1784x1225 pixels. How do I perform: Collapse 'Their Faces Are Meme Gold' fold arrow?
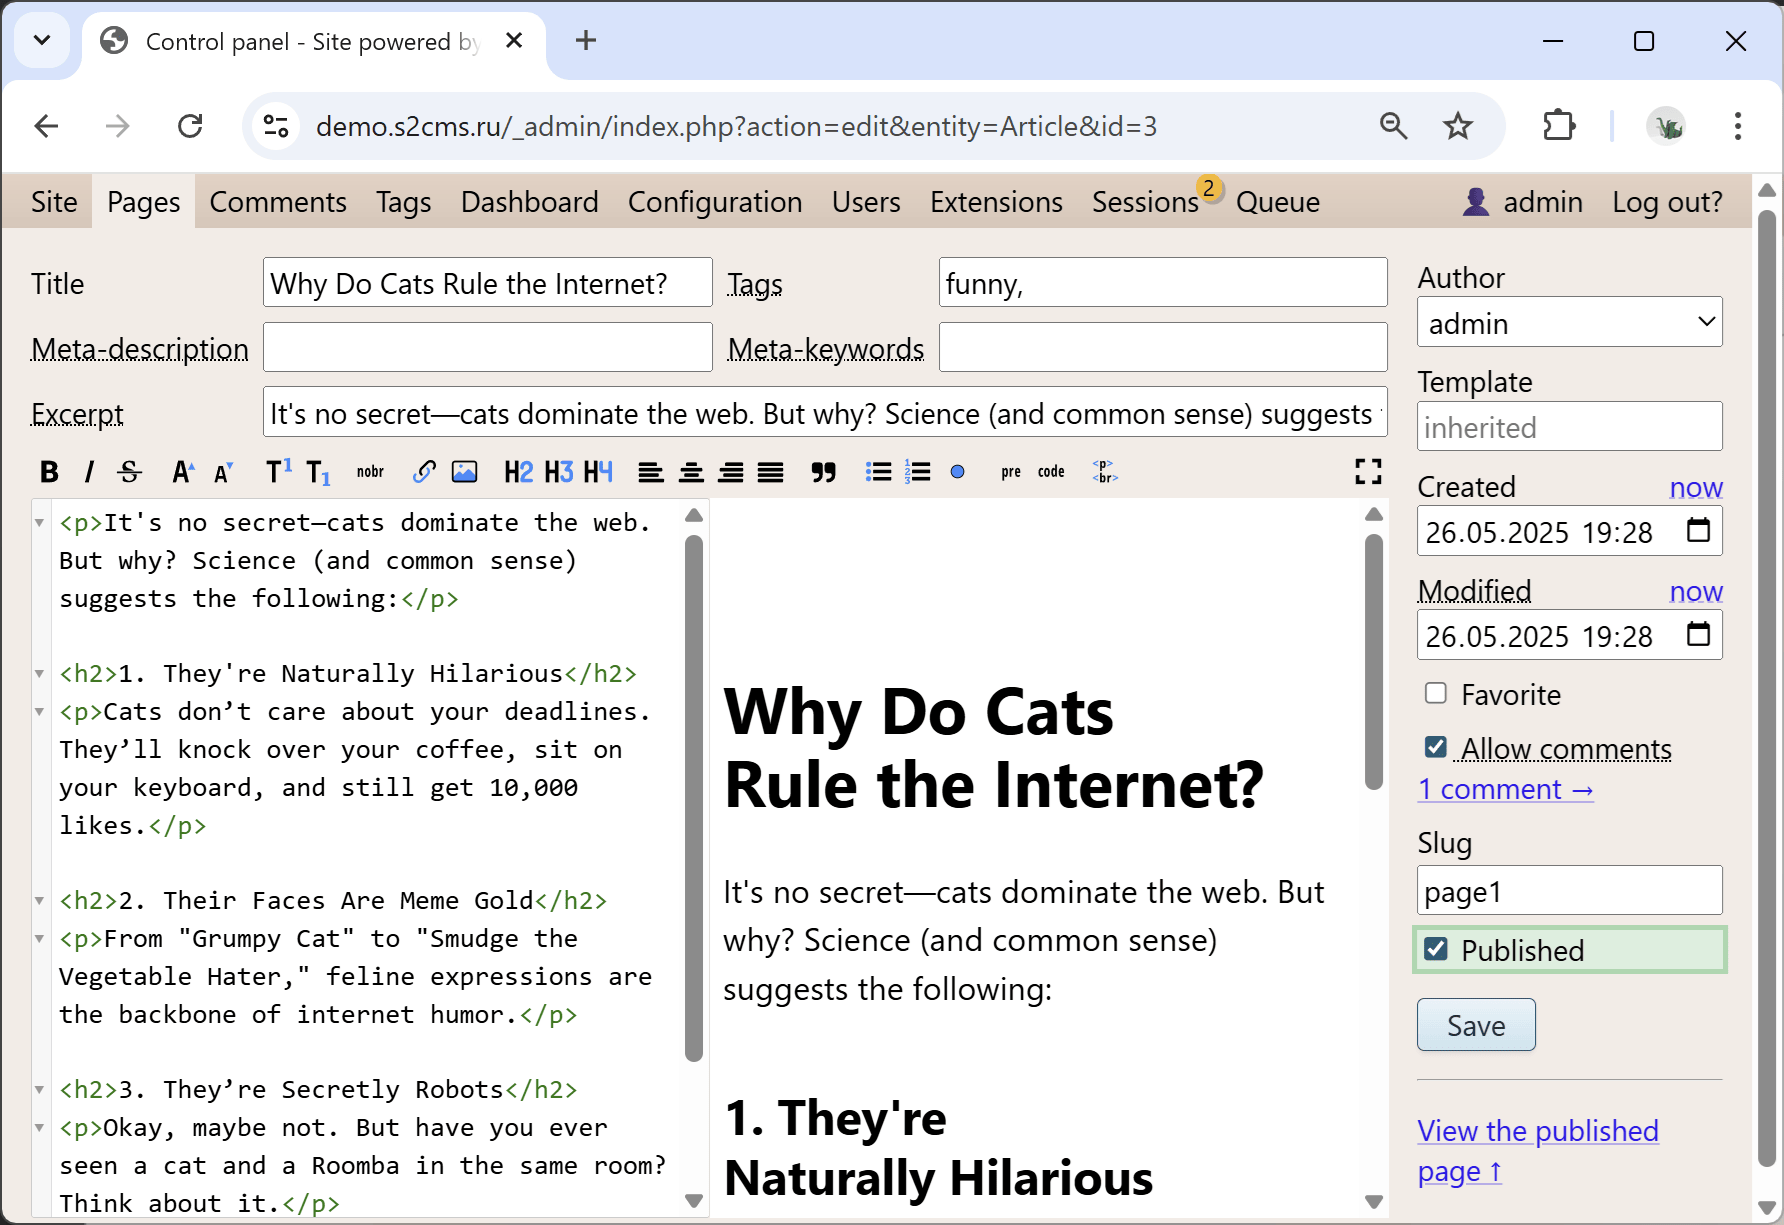[40, 901]
